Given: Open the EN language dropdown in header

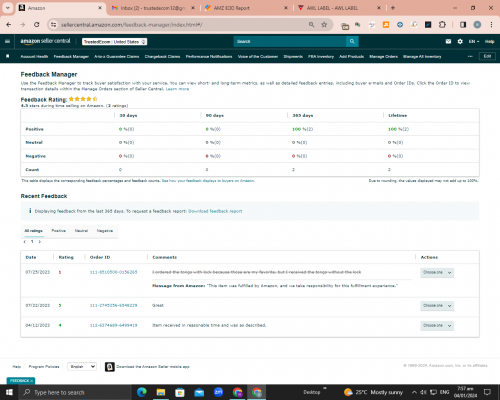Looking at the screenshot, I should tap(474, 42).
